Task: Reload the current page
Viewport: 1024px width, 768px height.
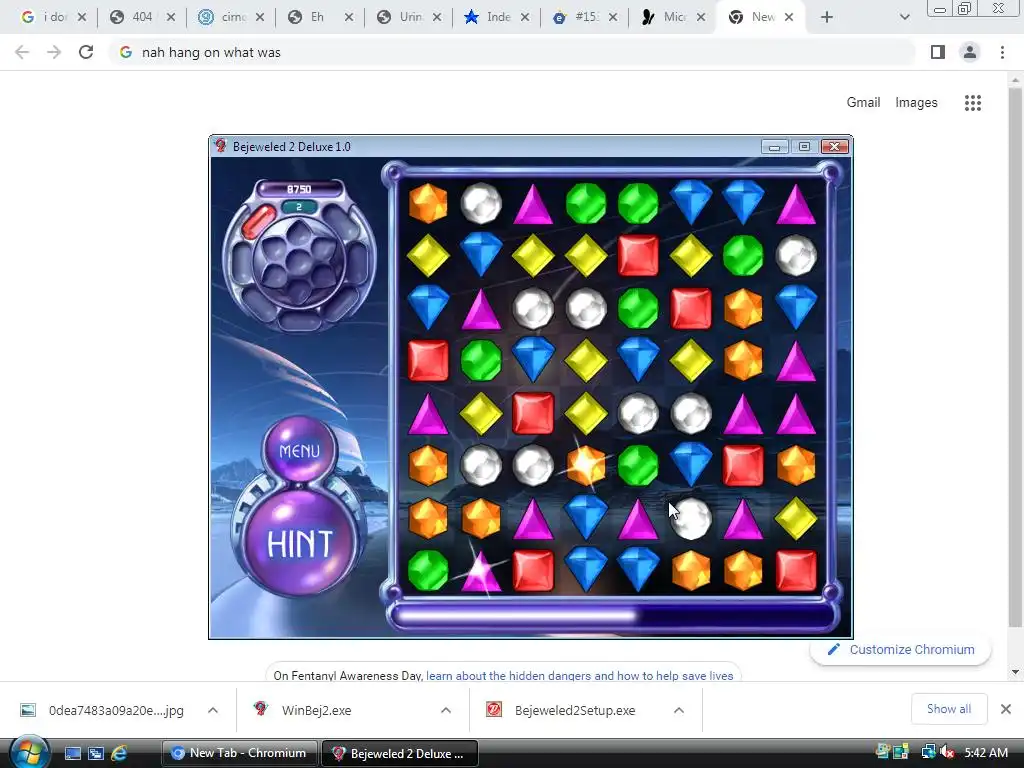Action: (86, 52)
